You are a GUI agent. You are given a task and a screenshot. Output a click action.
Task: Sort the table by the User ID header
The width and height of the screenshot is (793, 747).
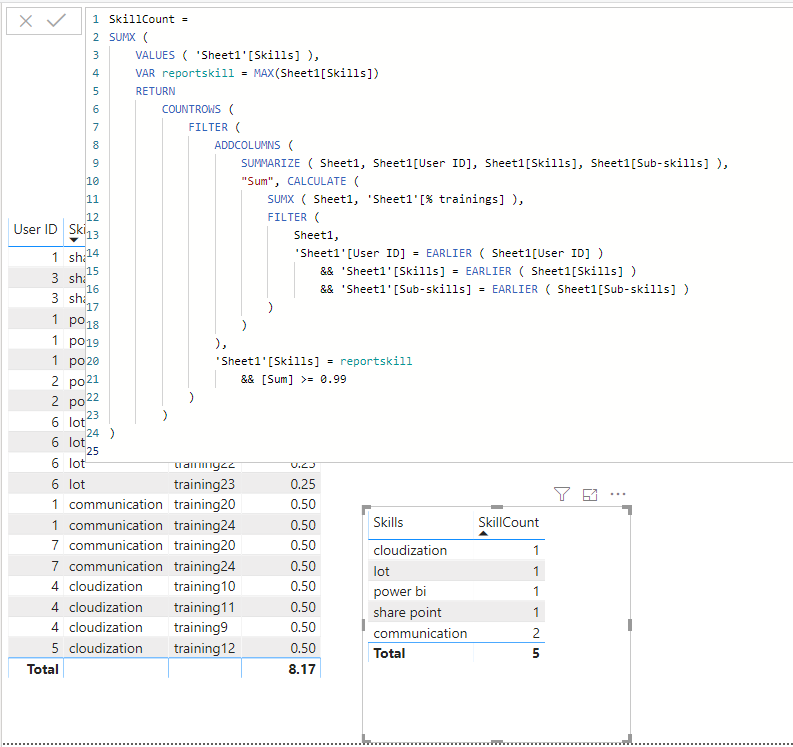pos(35,229)
